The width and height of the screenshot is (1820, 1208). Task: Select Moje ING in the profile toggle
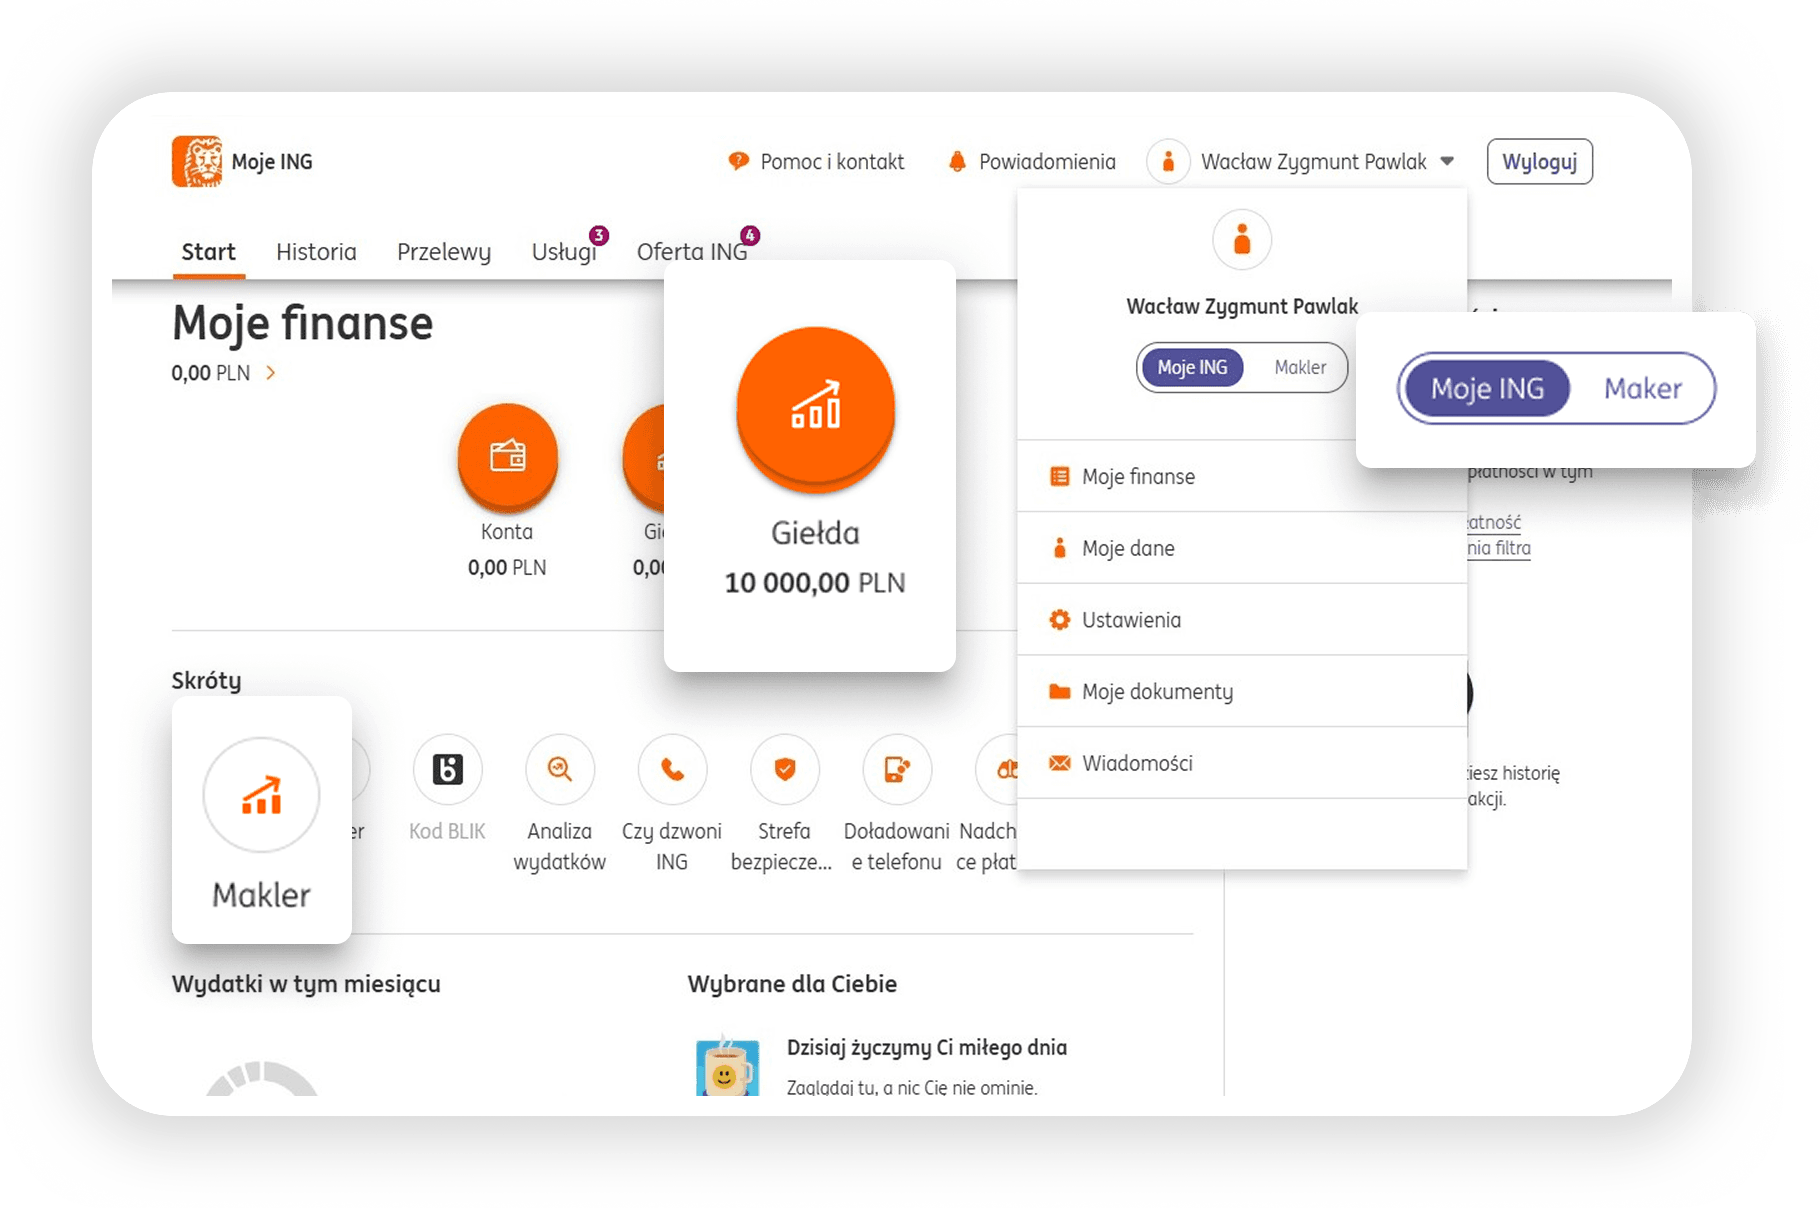pos(1192,368)
